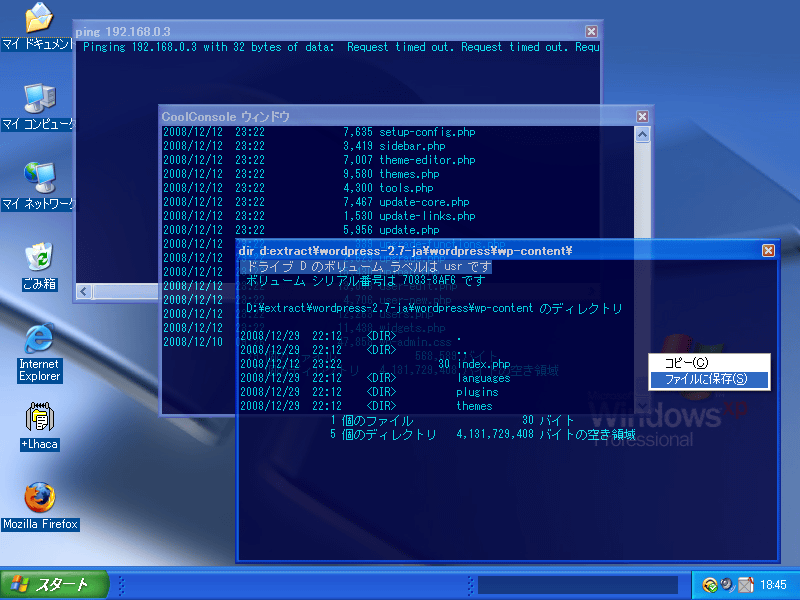800x600 pixels.
Task: Click the Pinging 192.168.0.3 output line
Action: [x=341, y=47]
